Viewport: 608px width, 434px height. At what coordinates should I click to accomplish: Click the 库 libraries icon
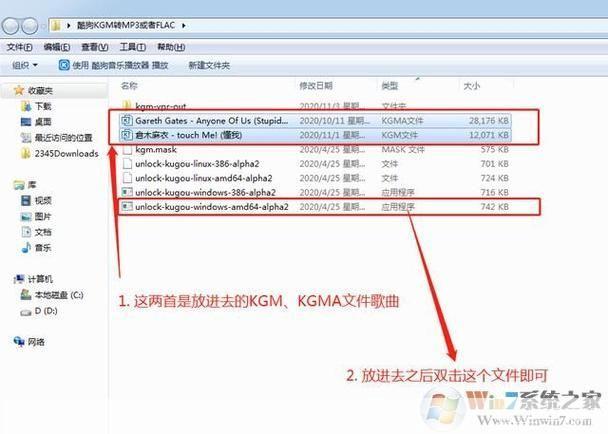19,185
